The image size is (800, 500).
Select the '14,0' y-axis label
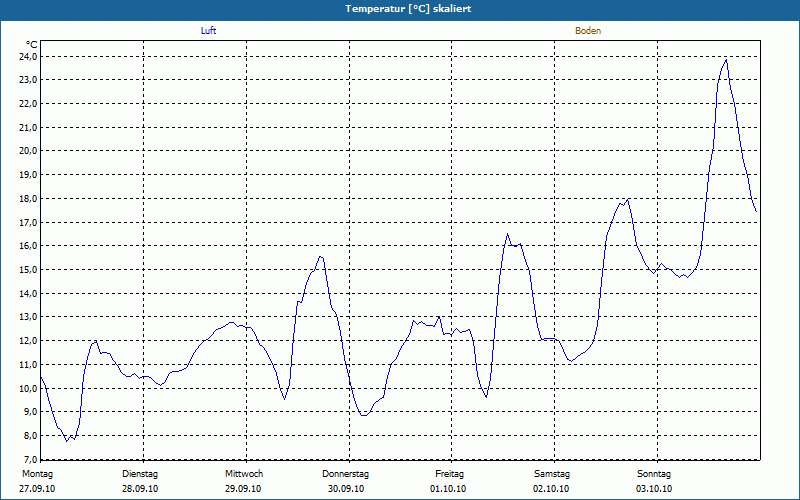[28, 293]
